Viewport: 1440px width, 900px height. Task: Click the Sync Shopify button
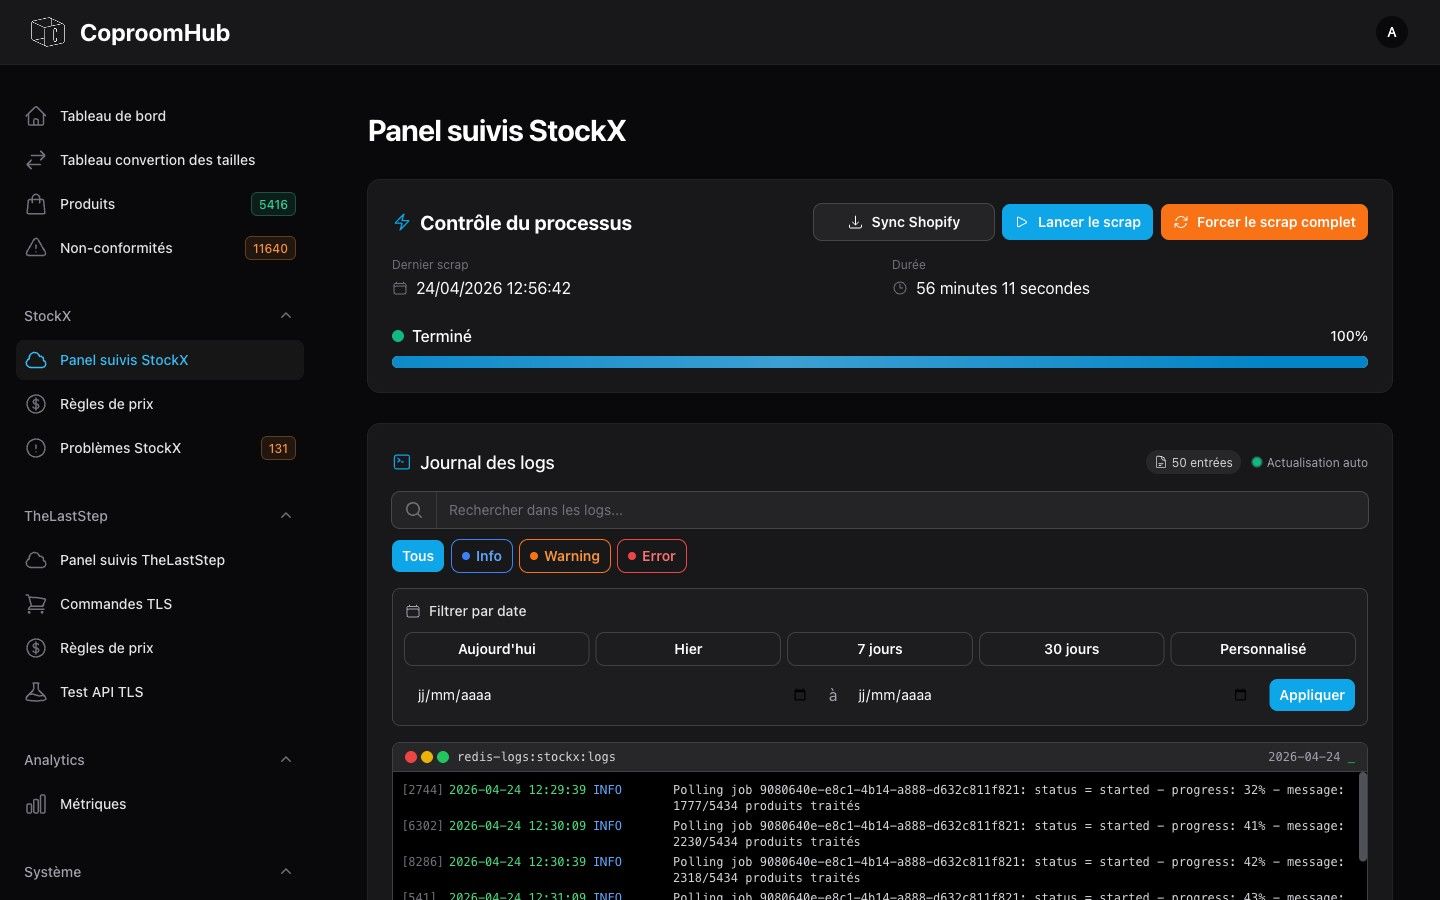click(x=903, y=222)
